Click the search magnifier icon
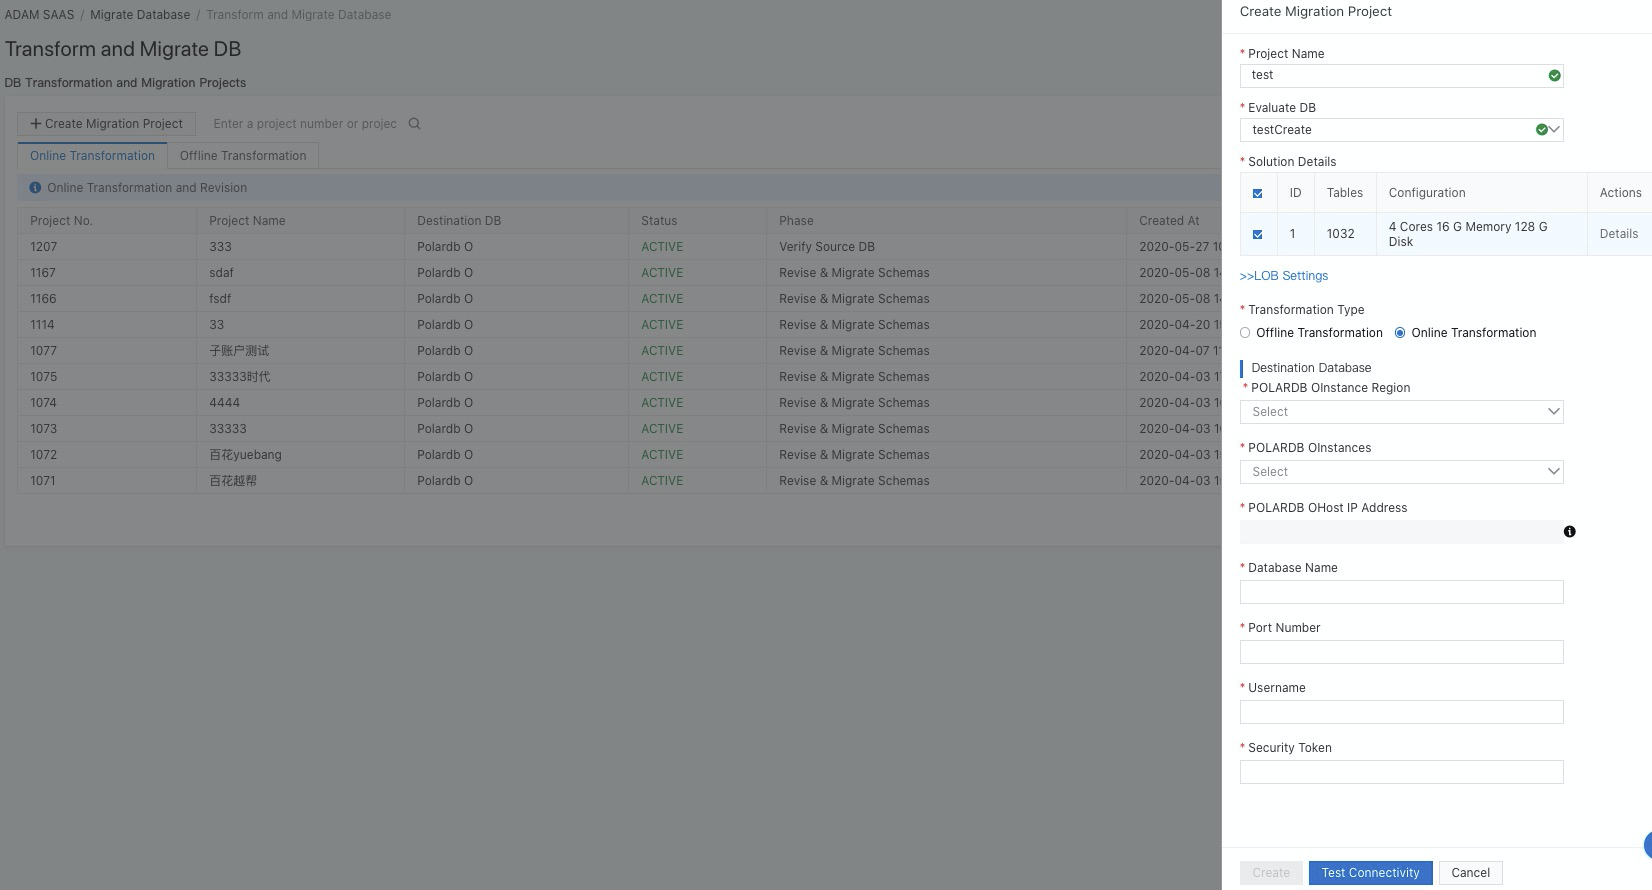Image resolution: width=1652 pixels, height=890 pixels. [414, 124]
